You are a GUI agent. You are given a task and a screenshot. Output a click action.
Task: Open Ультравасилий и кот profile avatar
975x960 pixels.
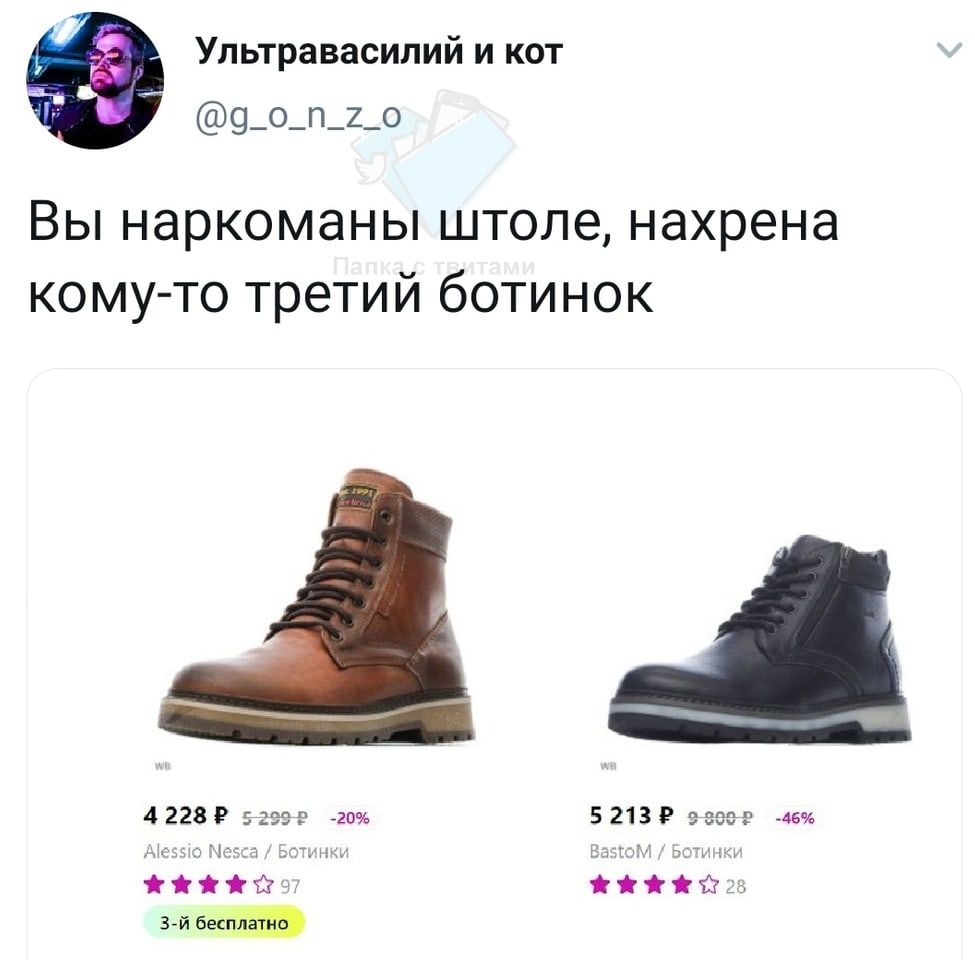click(95, 81)
